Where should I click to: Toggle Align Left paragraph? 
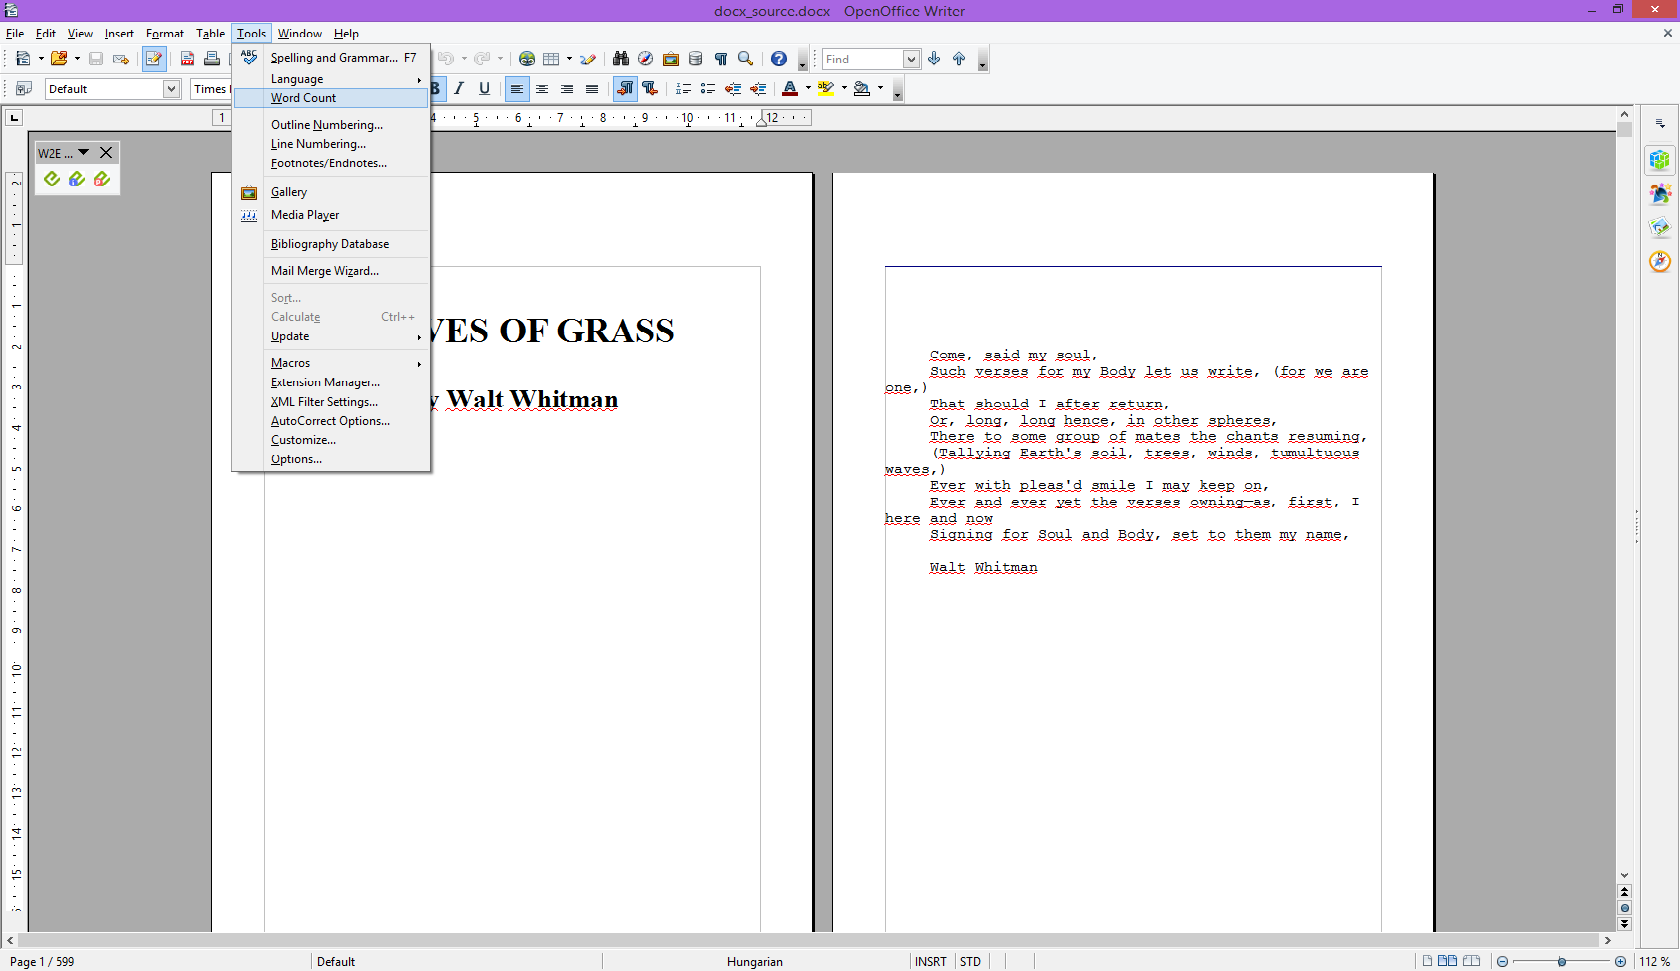(x=516, y=89)
